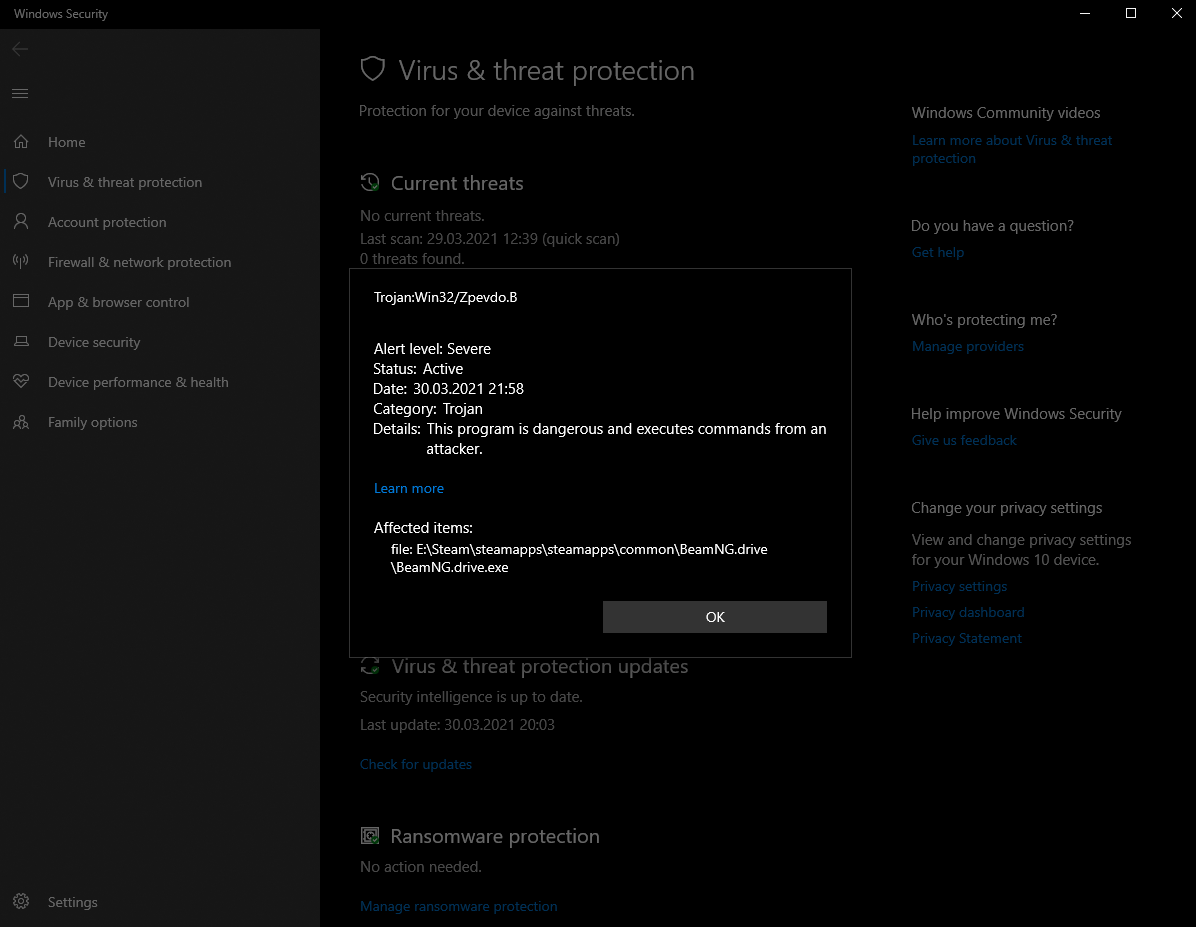Click threat name Trojan:Win32/Zpevdo.B

[x=445, y=297]
